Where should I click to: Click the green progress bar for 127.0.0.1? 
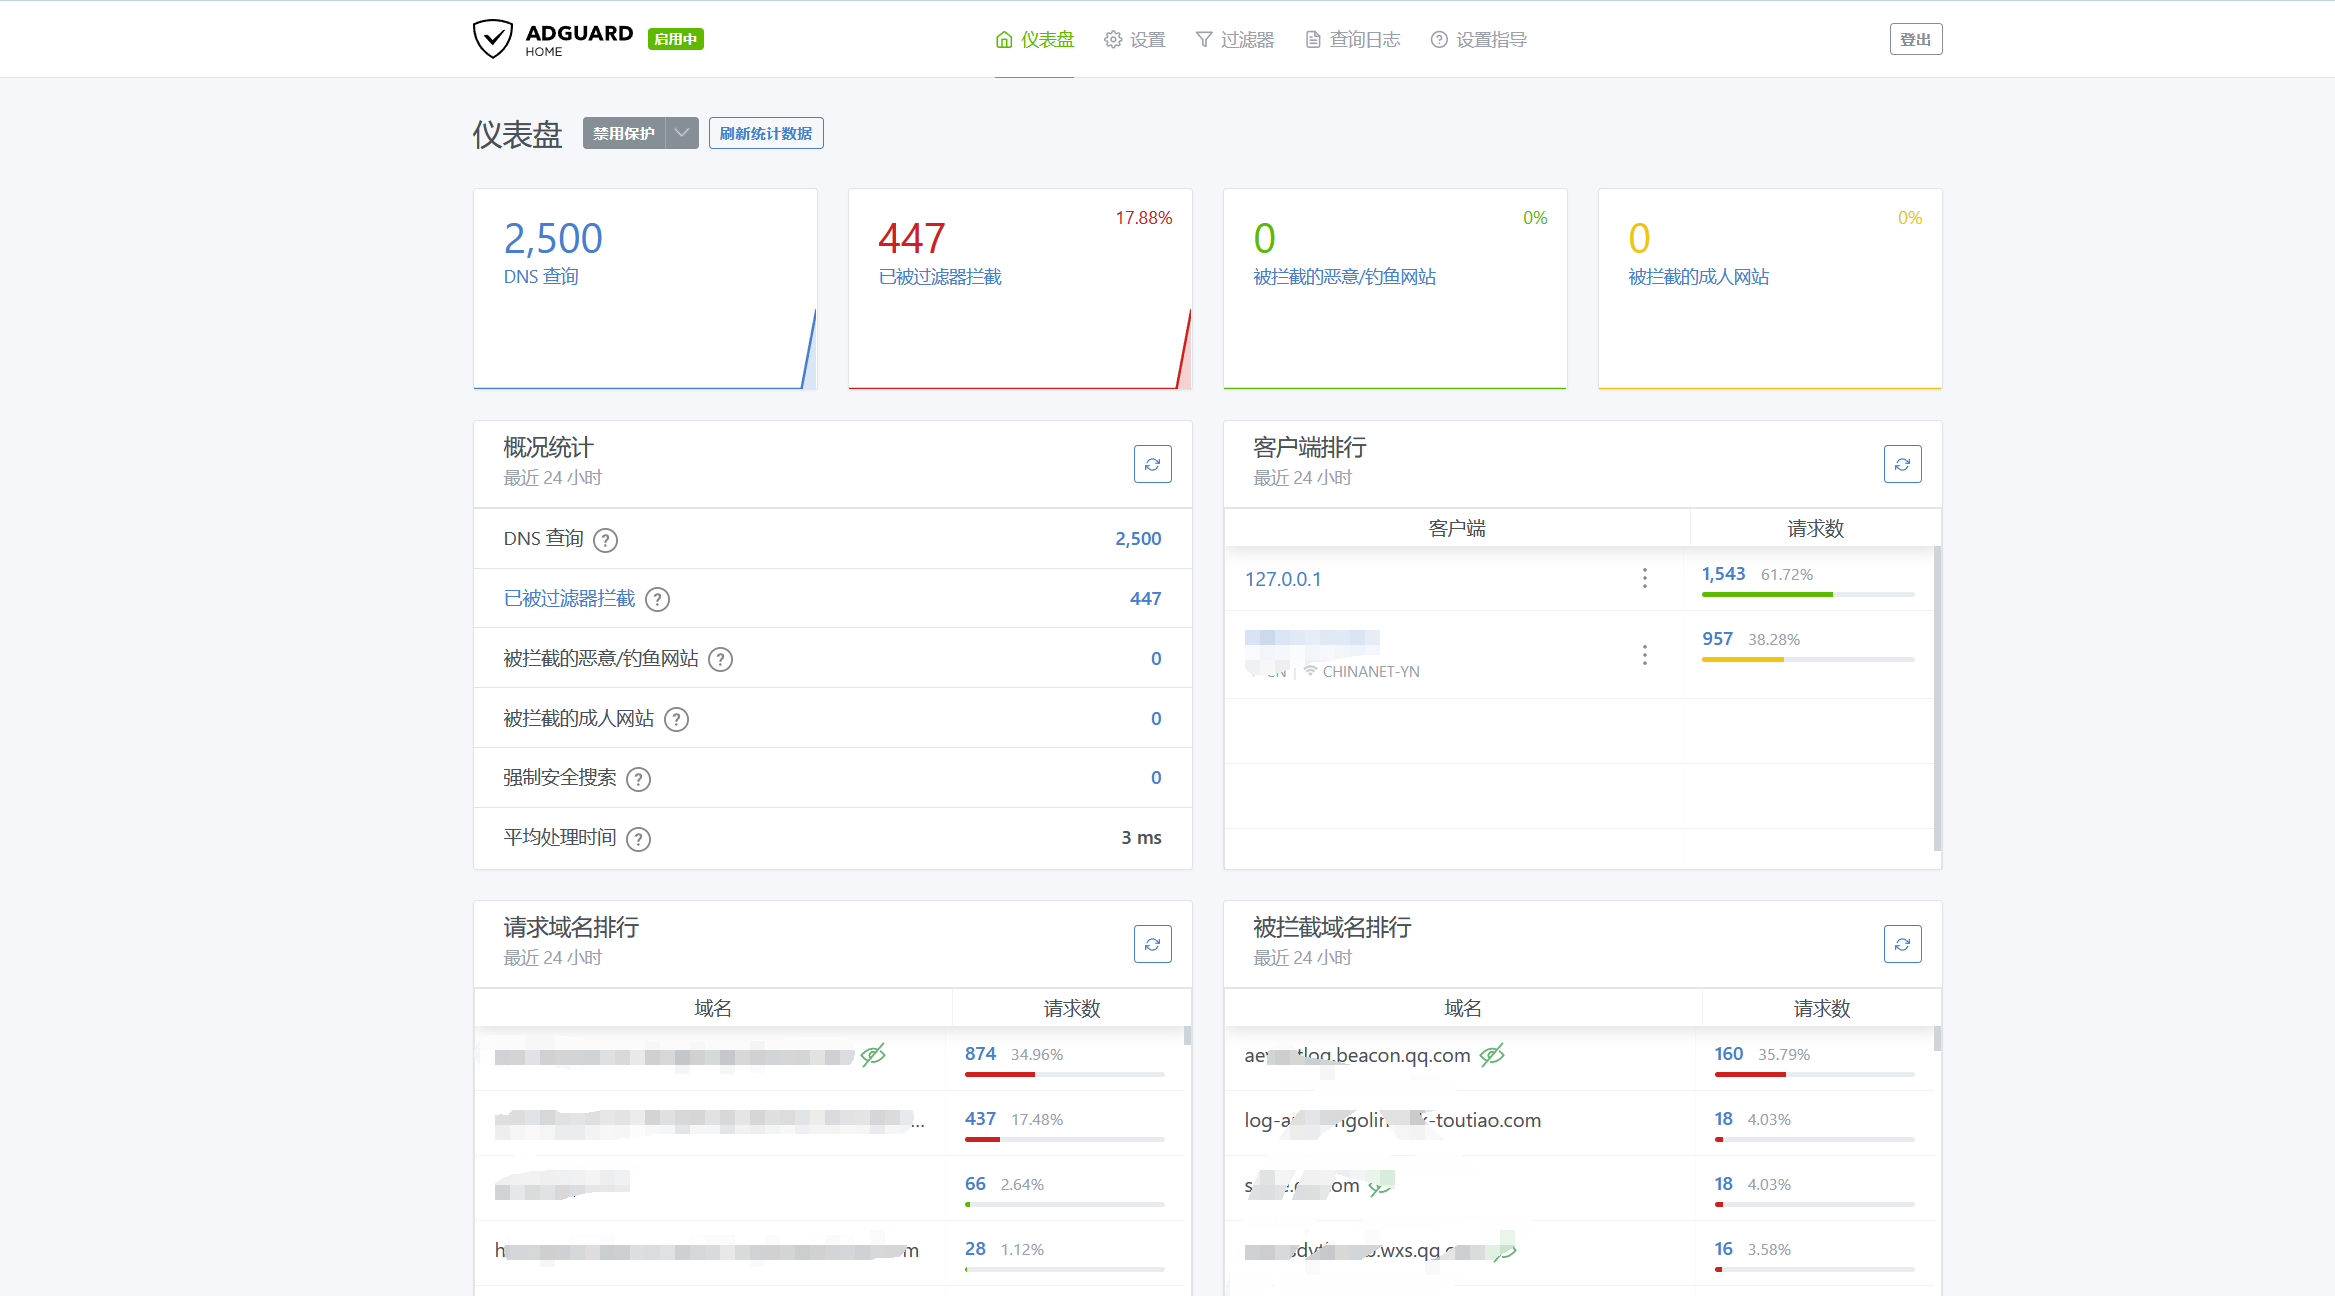pos(1766,594)
